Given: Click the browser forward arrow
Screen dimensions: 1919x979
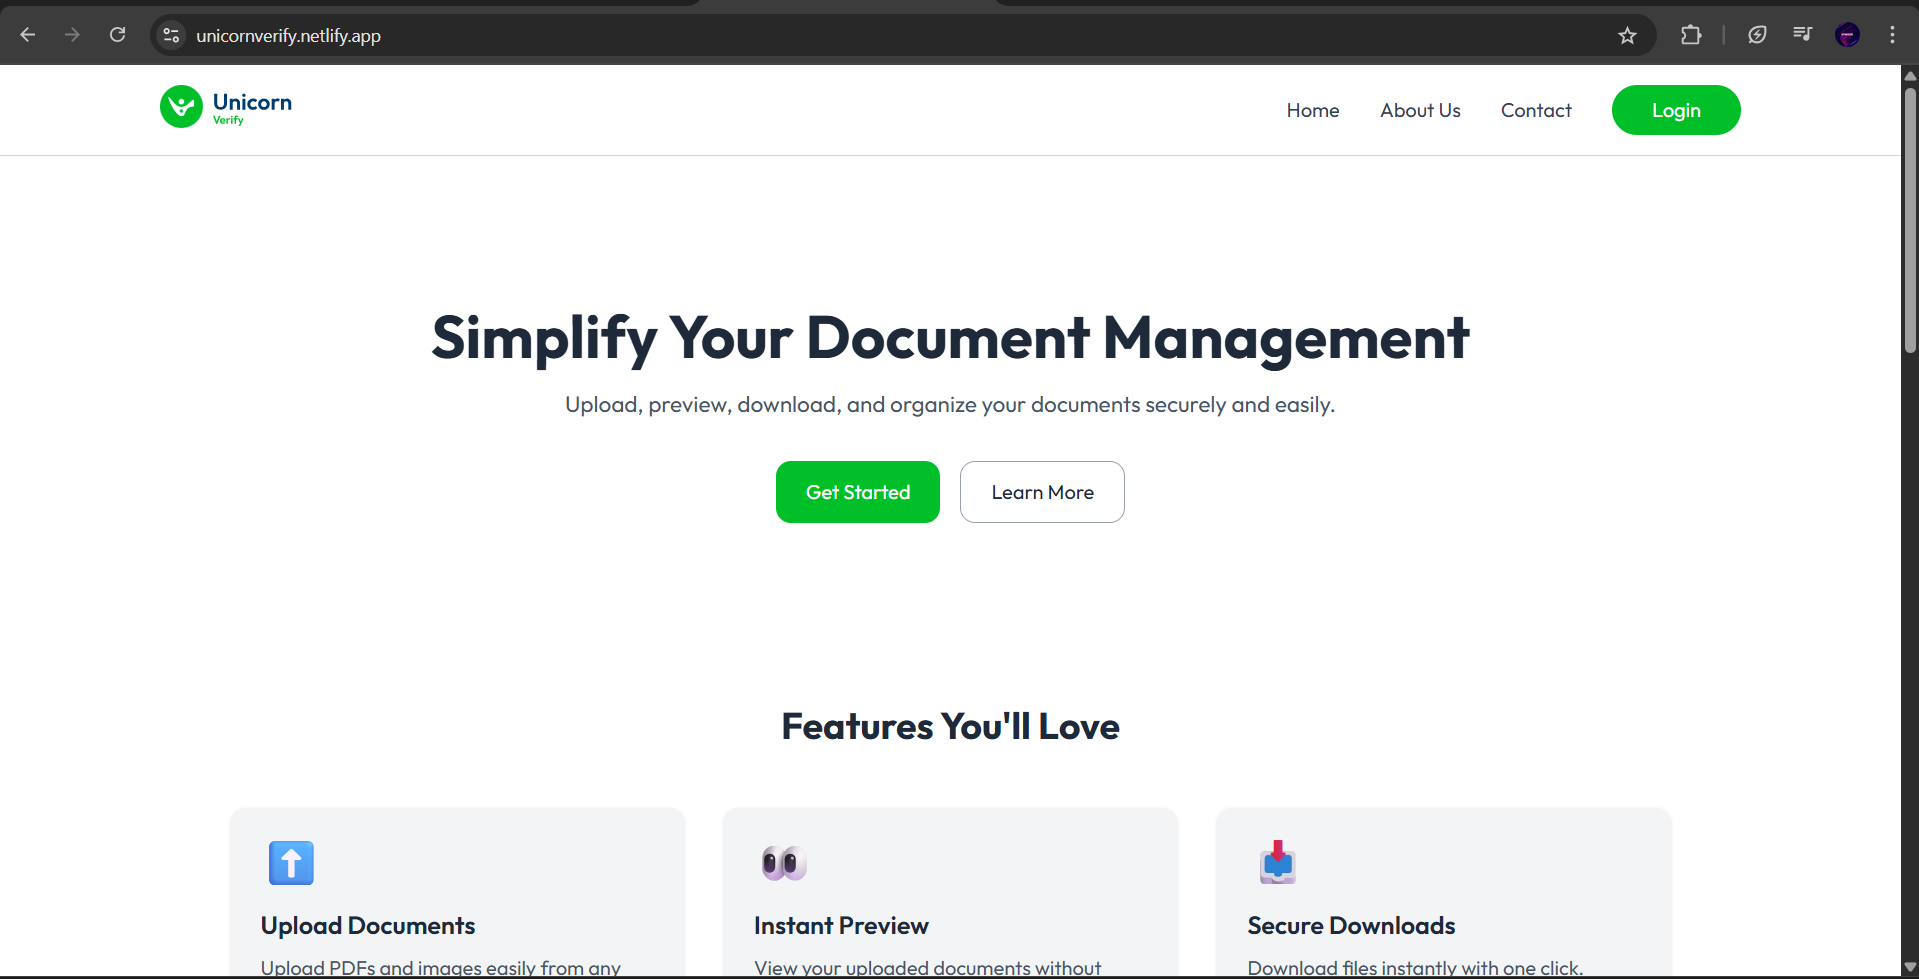Looking at the screenshot, I should pos(72,35).
